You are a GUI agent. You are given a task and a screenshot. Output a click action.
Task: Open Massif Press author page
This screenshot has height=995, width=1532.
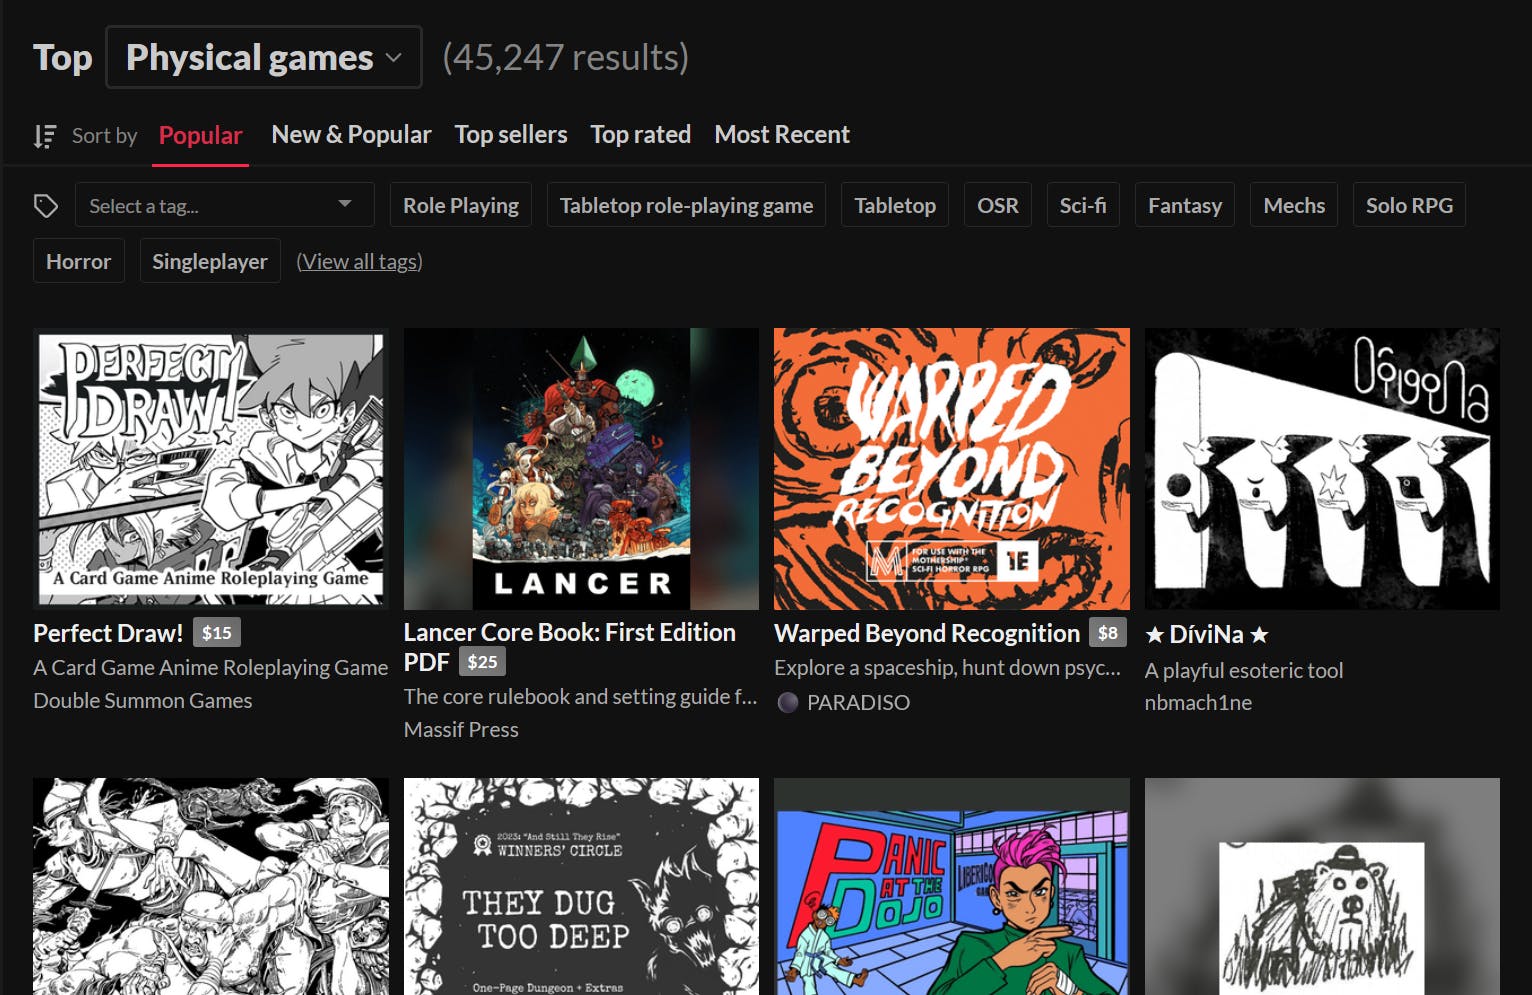point(461,730)
